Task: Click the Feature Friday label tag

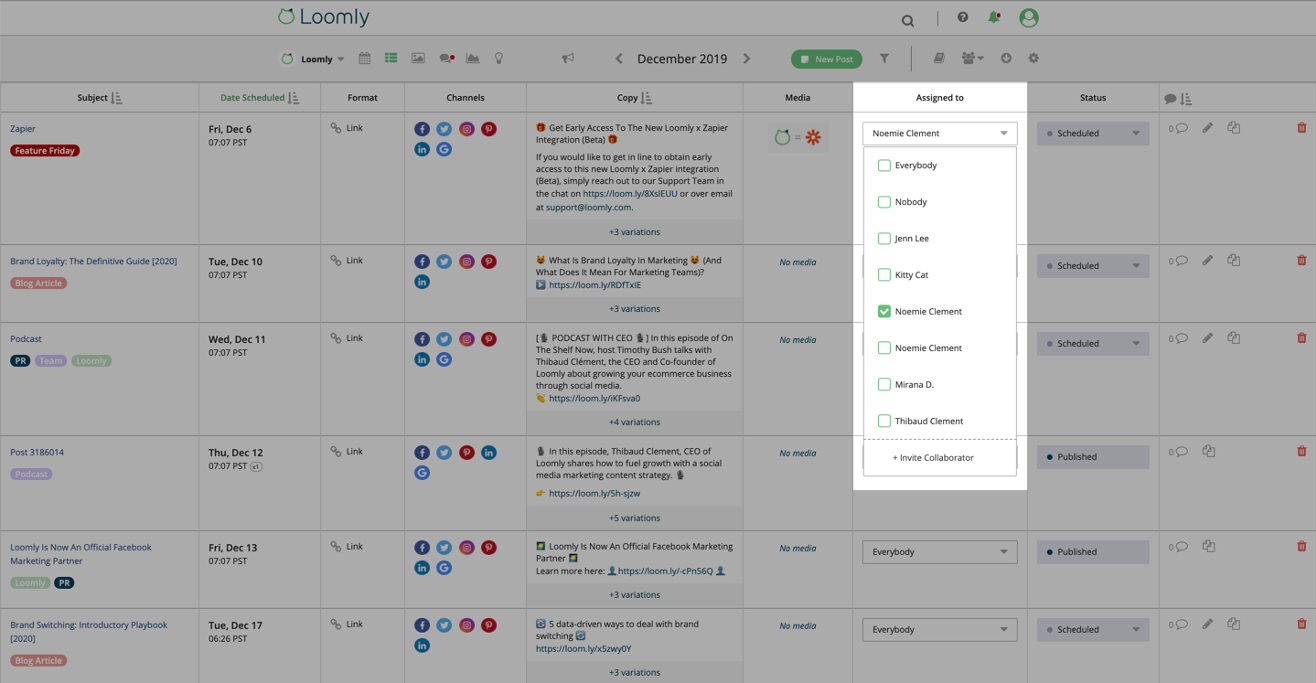Action: point(45,151)
